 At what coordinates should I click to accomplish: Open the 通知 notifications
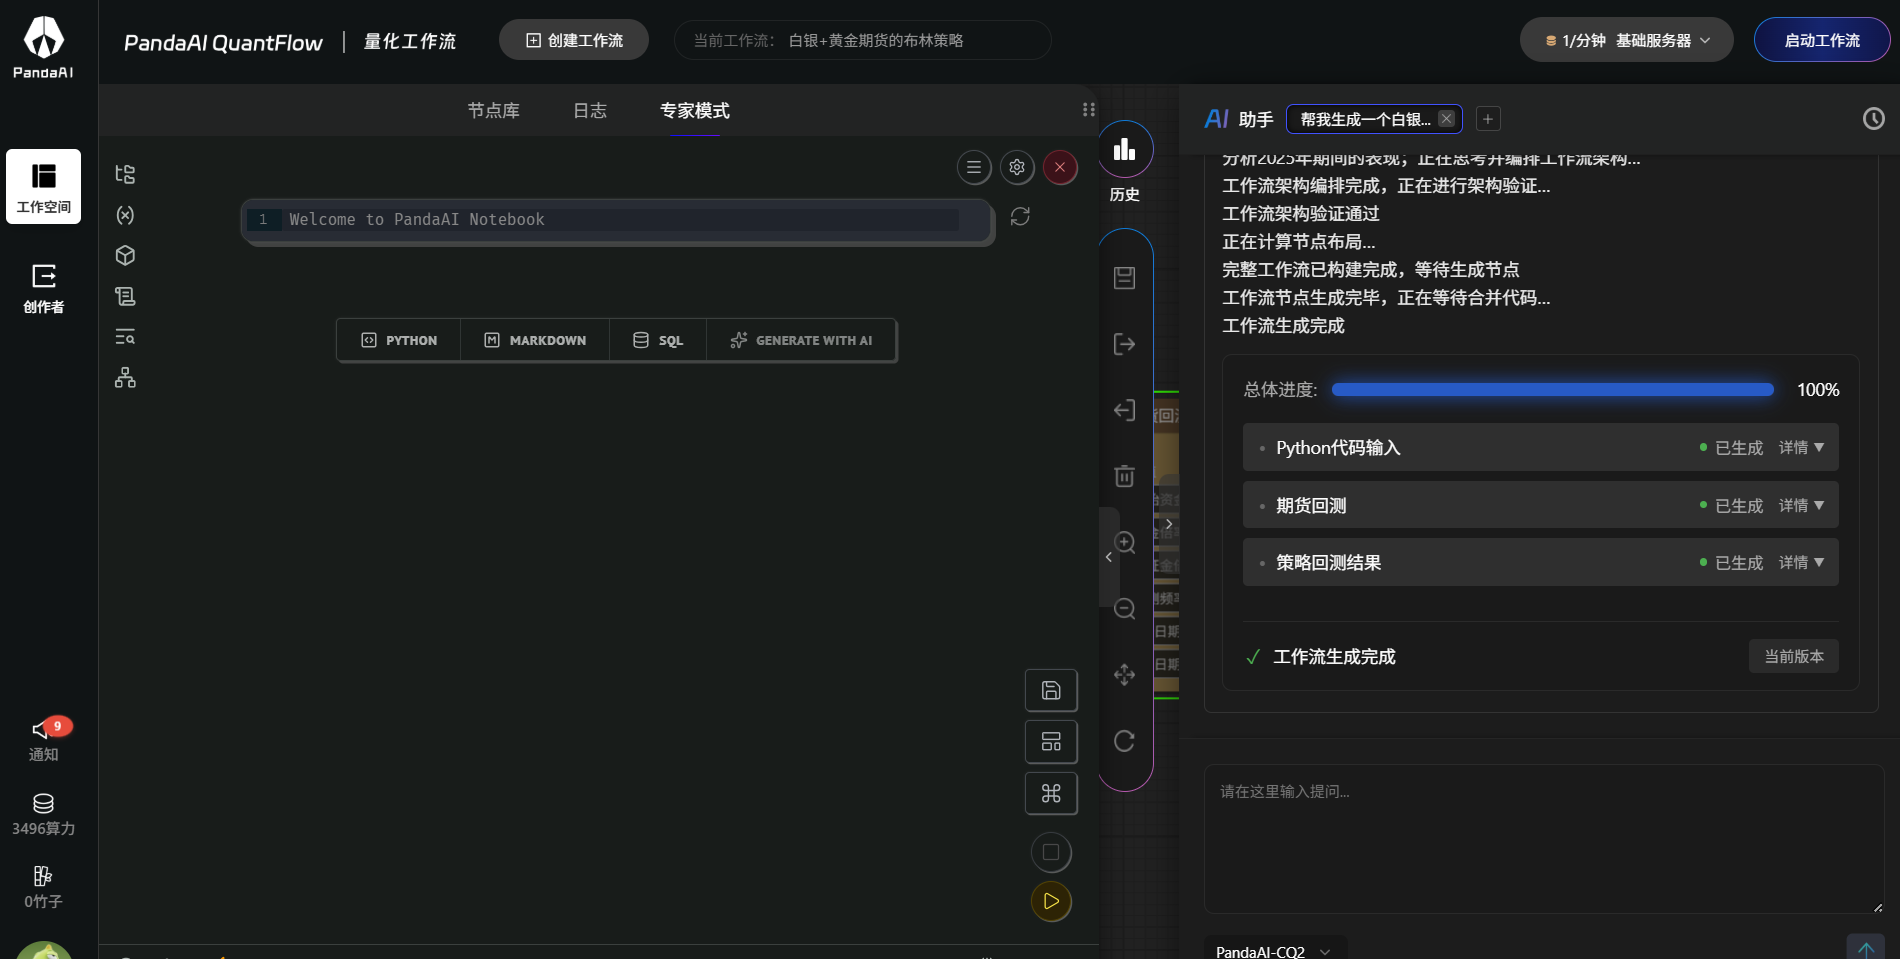[43, 740]
